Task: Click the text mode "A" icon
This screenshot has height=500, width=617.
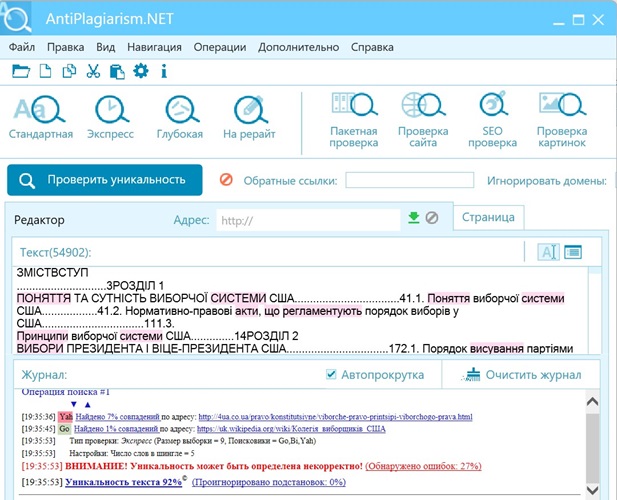Action: (x=548, y=252)
